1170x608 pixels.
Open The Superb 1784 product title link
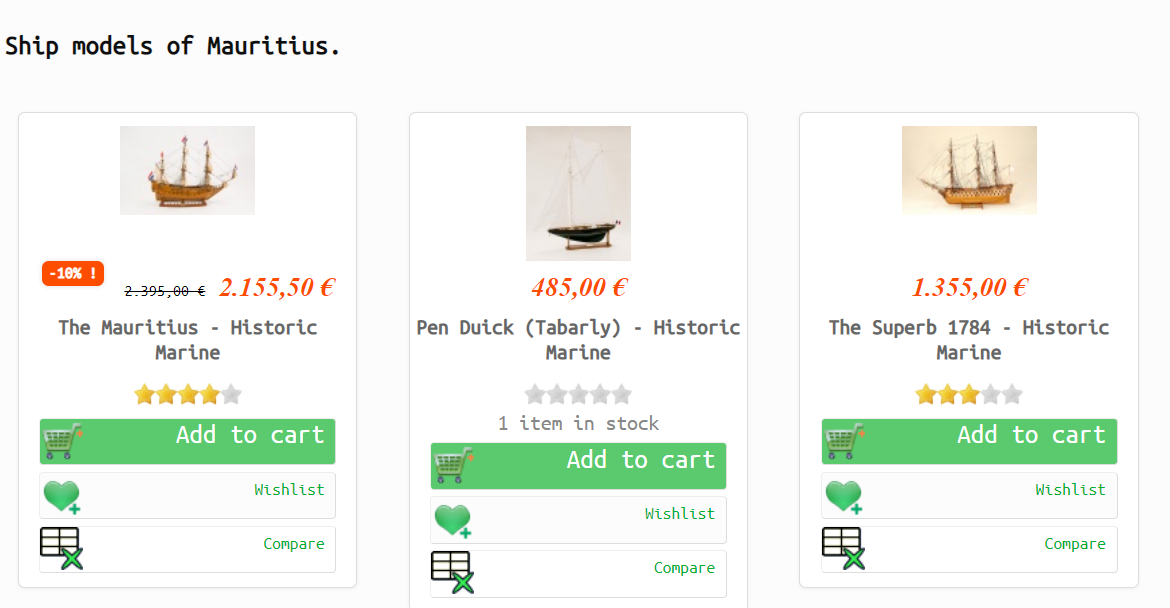coord(968,340)
